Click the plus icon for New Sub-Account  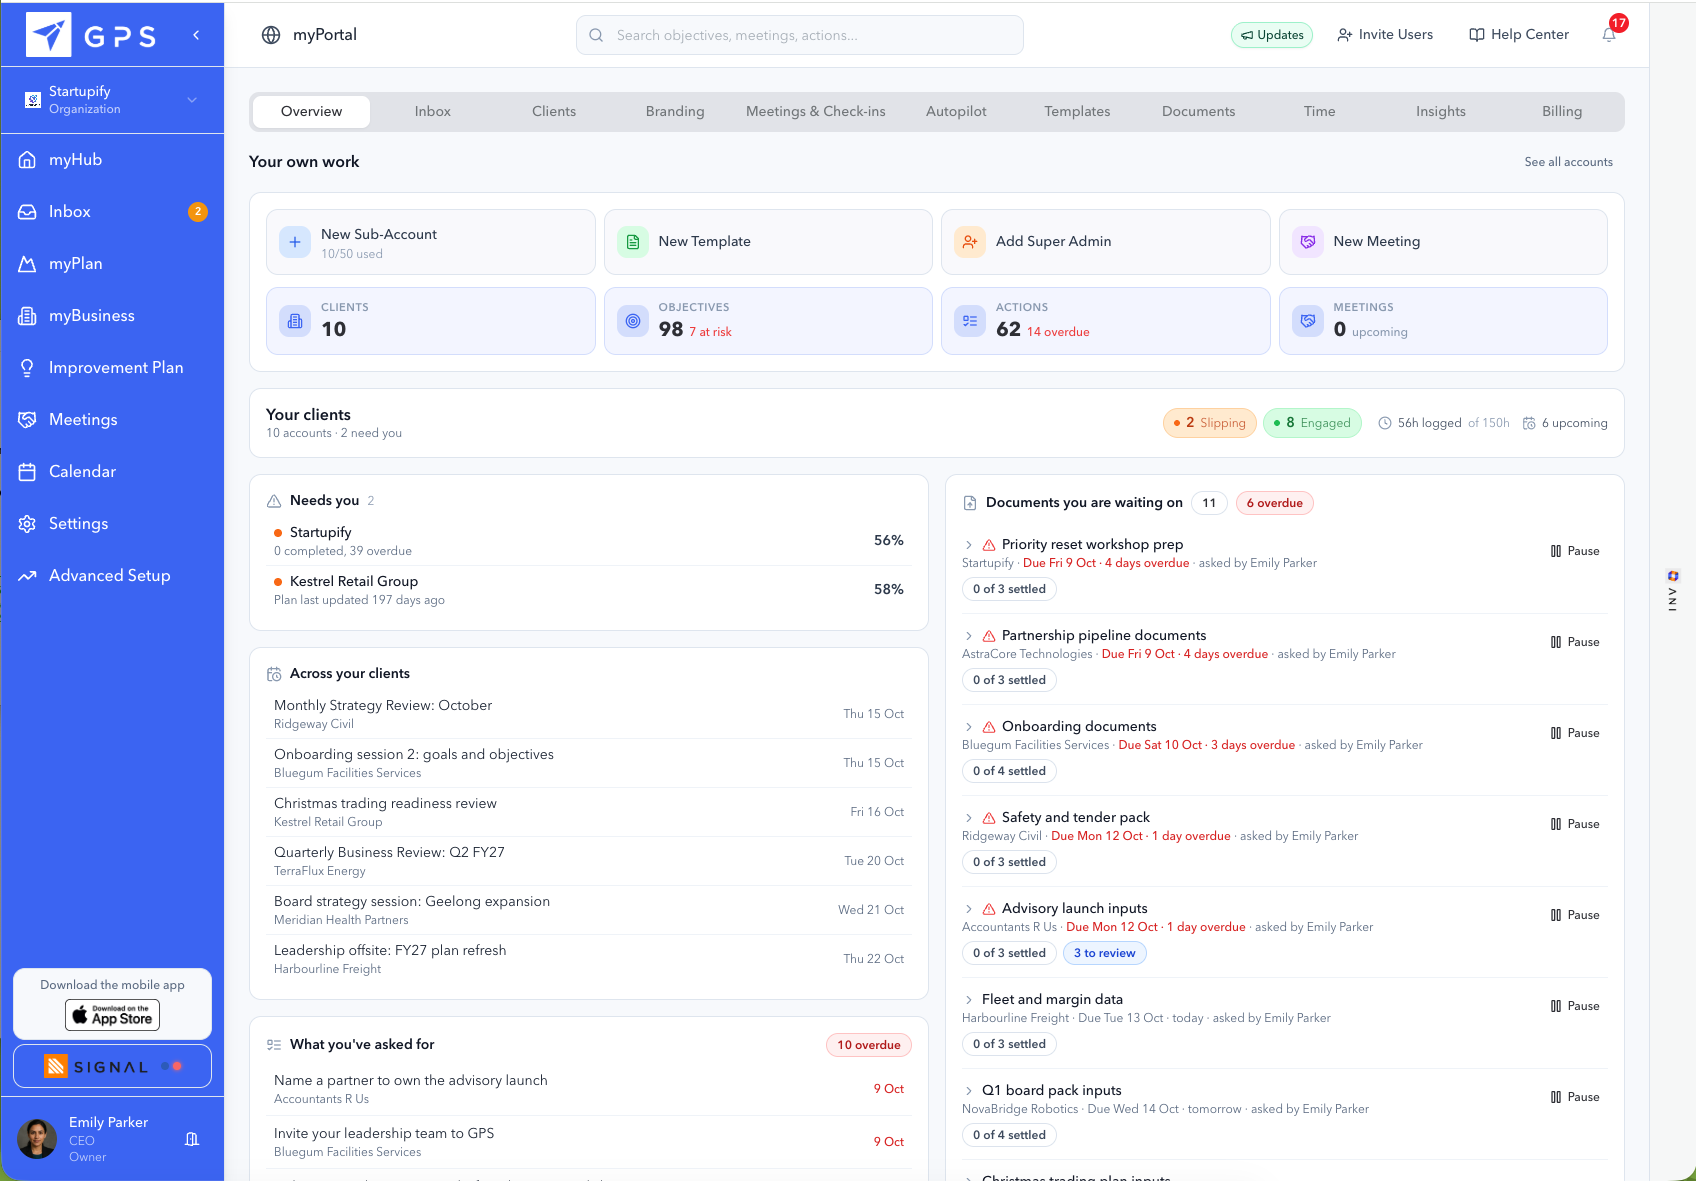point(295,242)
